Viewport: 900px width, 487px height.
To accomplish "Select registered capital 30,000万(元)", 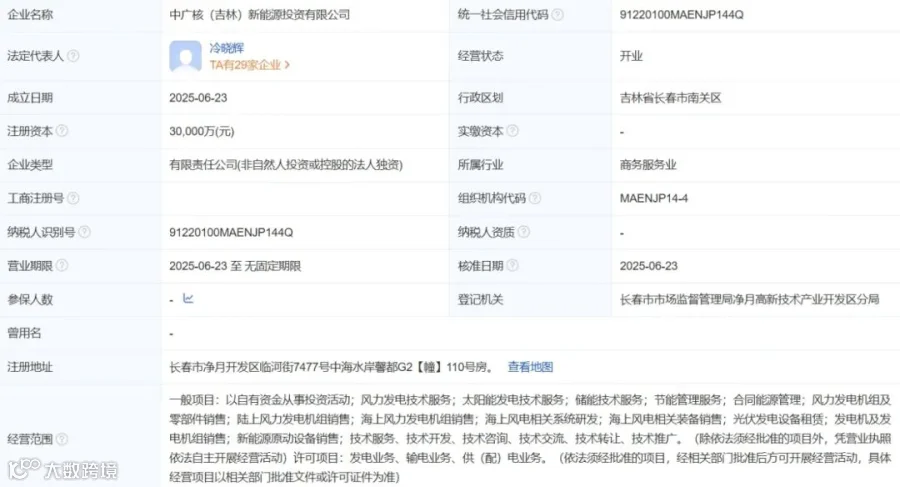I will [x=201, y=132].
